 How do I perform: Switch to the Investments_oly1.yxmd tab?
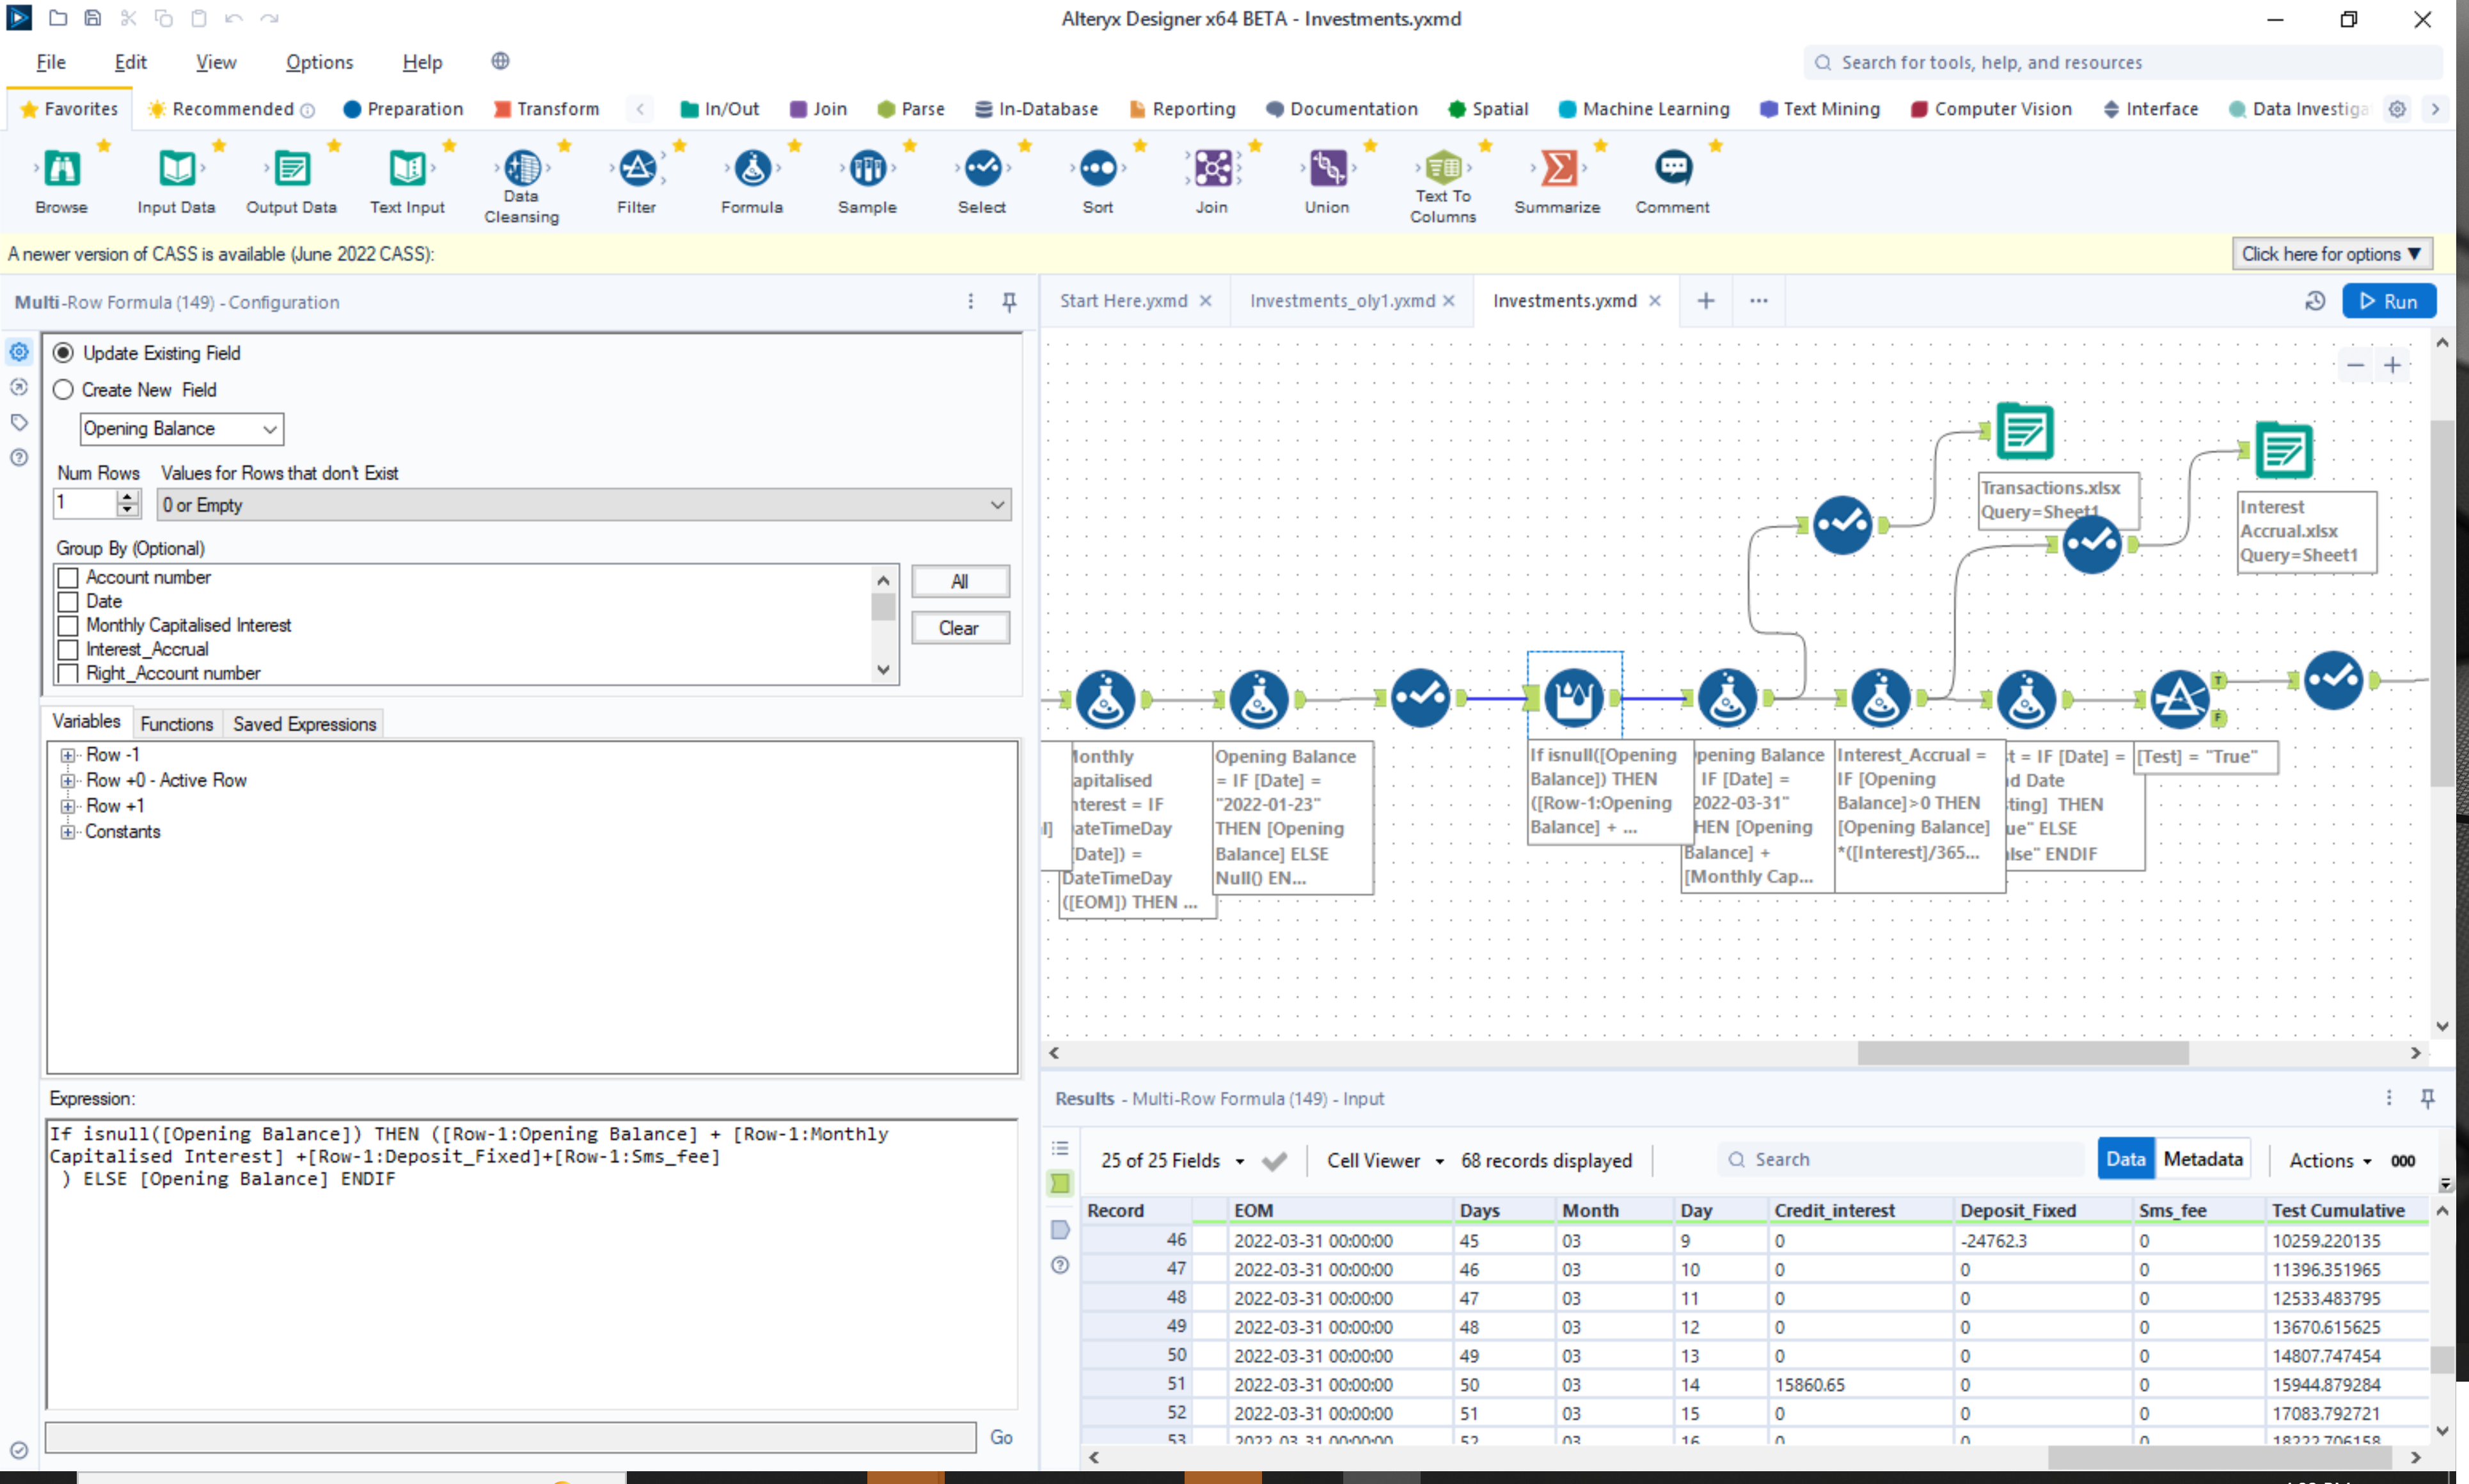point(1343,300)
